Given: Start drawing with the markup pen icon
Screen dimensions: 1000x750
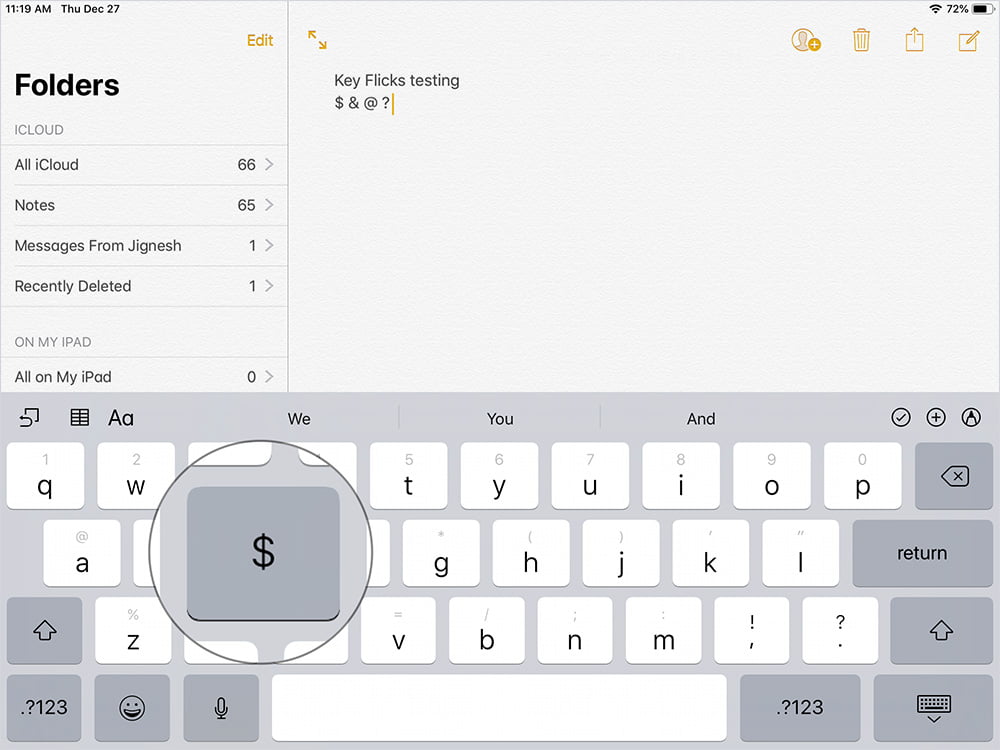Looking at the screenshot, I should point(971,418).
